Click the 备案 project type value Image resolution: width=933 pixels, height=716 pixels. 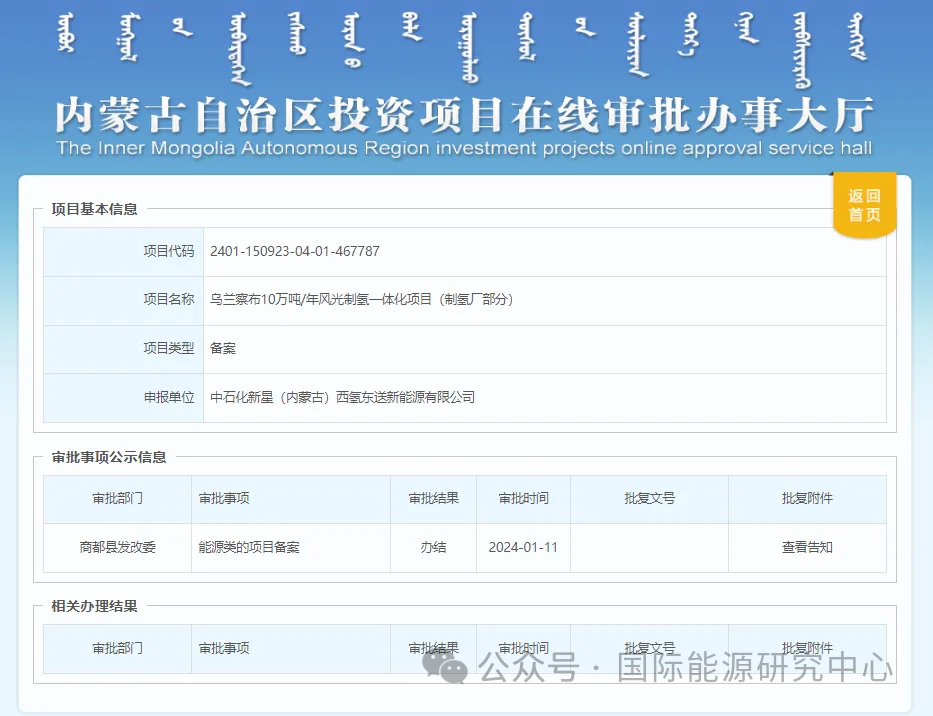tap(223, 348)
